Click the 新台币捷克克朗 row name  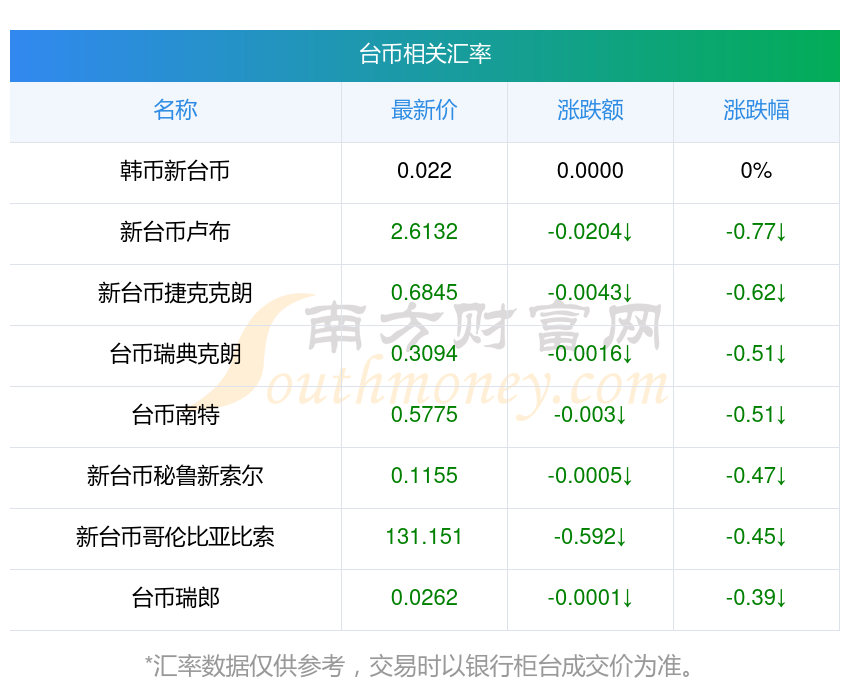coord(175,293)
